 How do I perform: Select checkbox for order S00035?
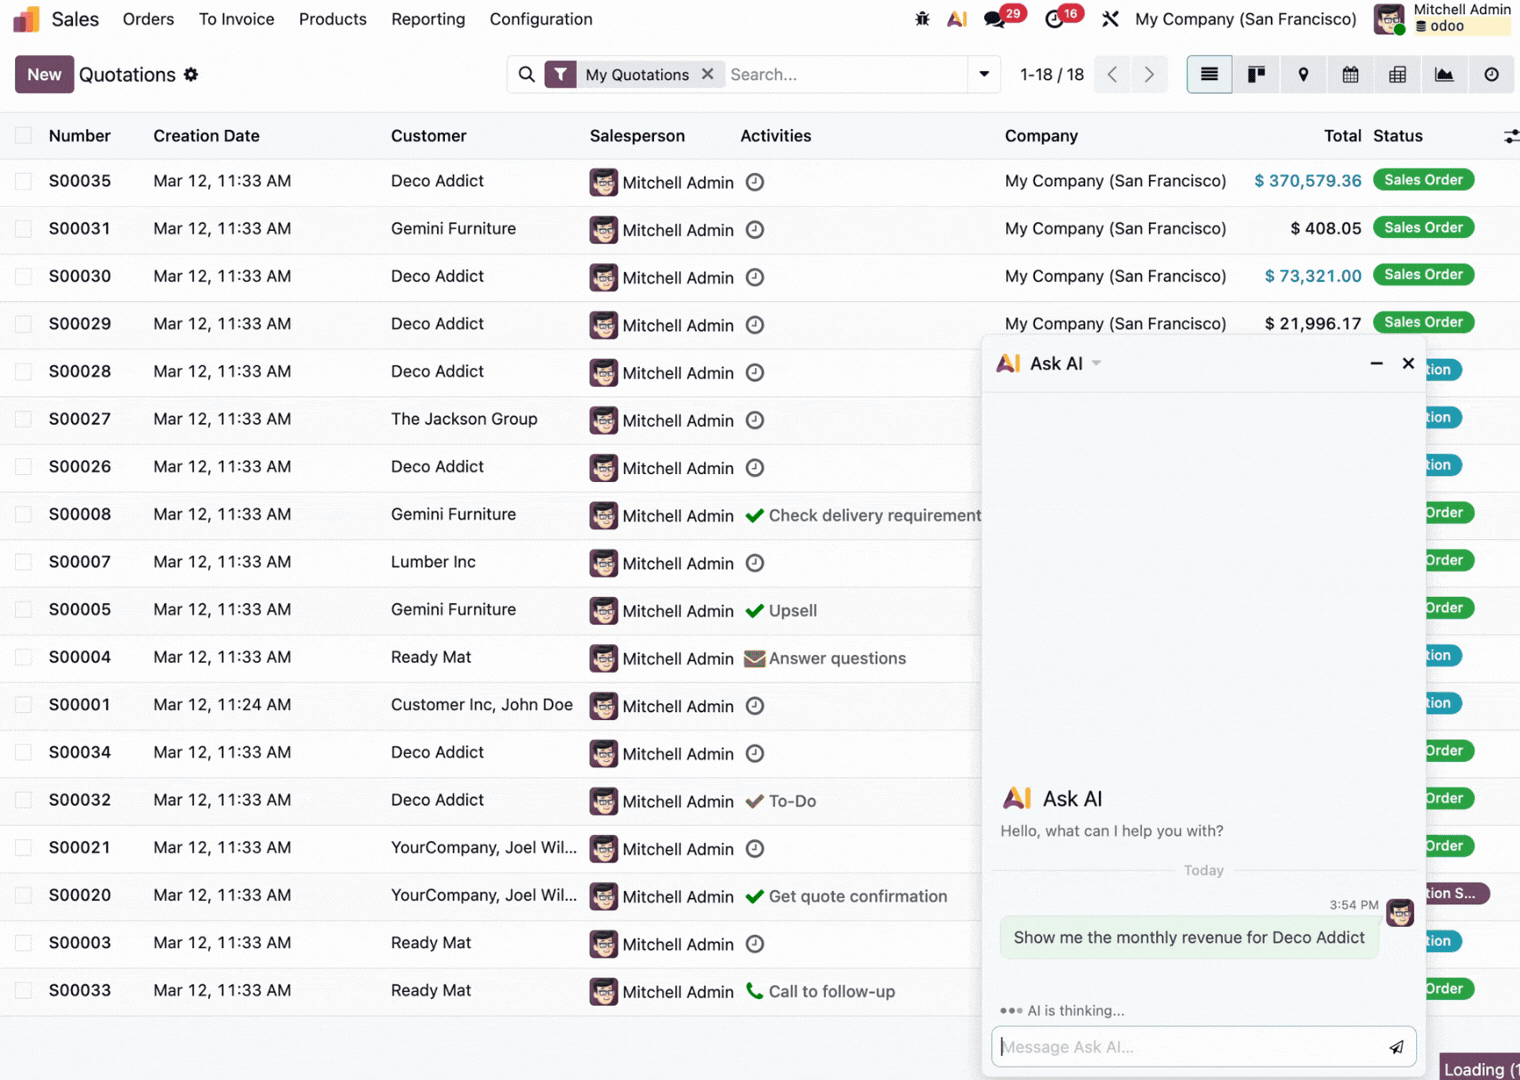[23, 181]
